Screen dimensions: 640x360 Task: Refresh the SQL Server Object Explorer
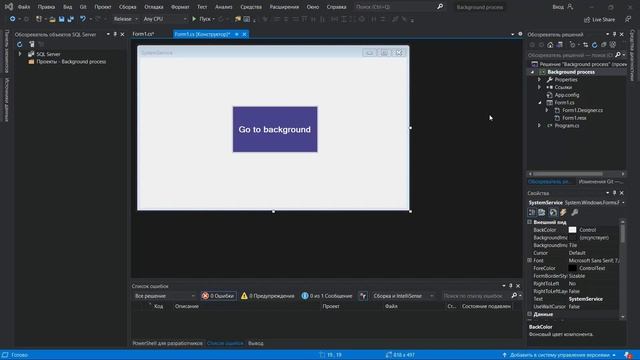20,44
